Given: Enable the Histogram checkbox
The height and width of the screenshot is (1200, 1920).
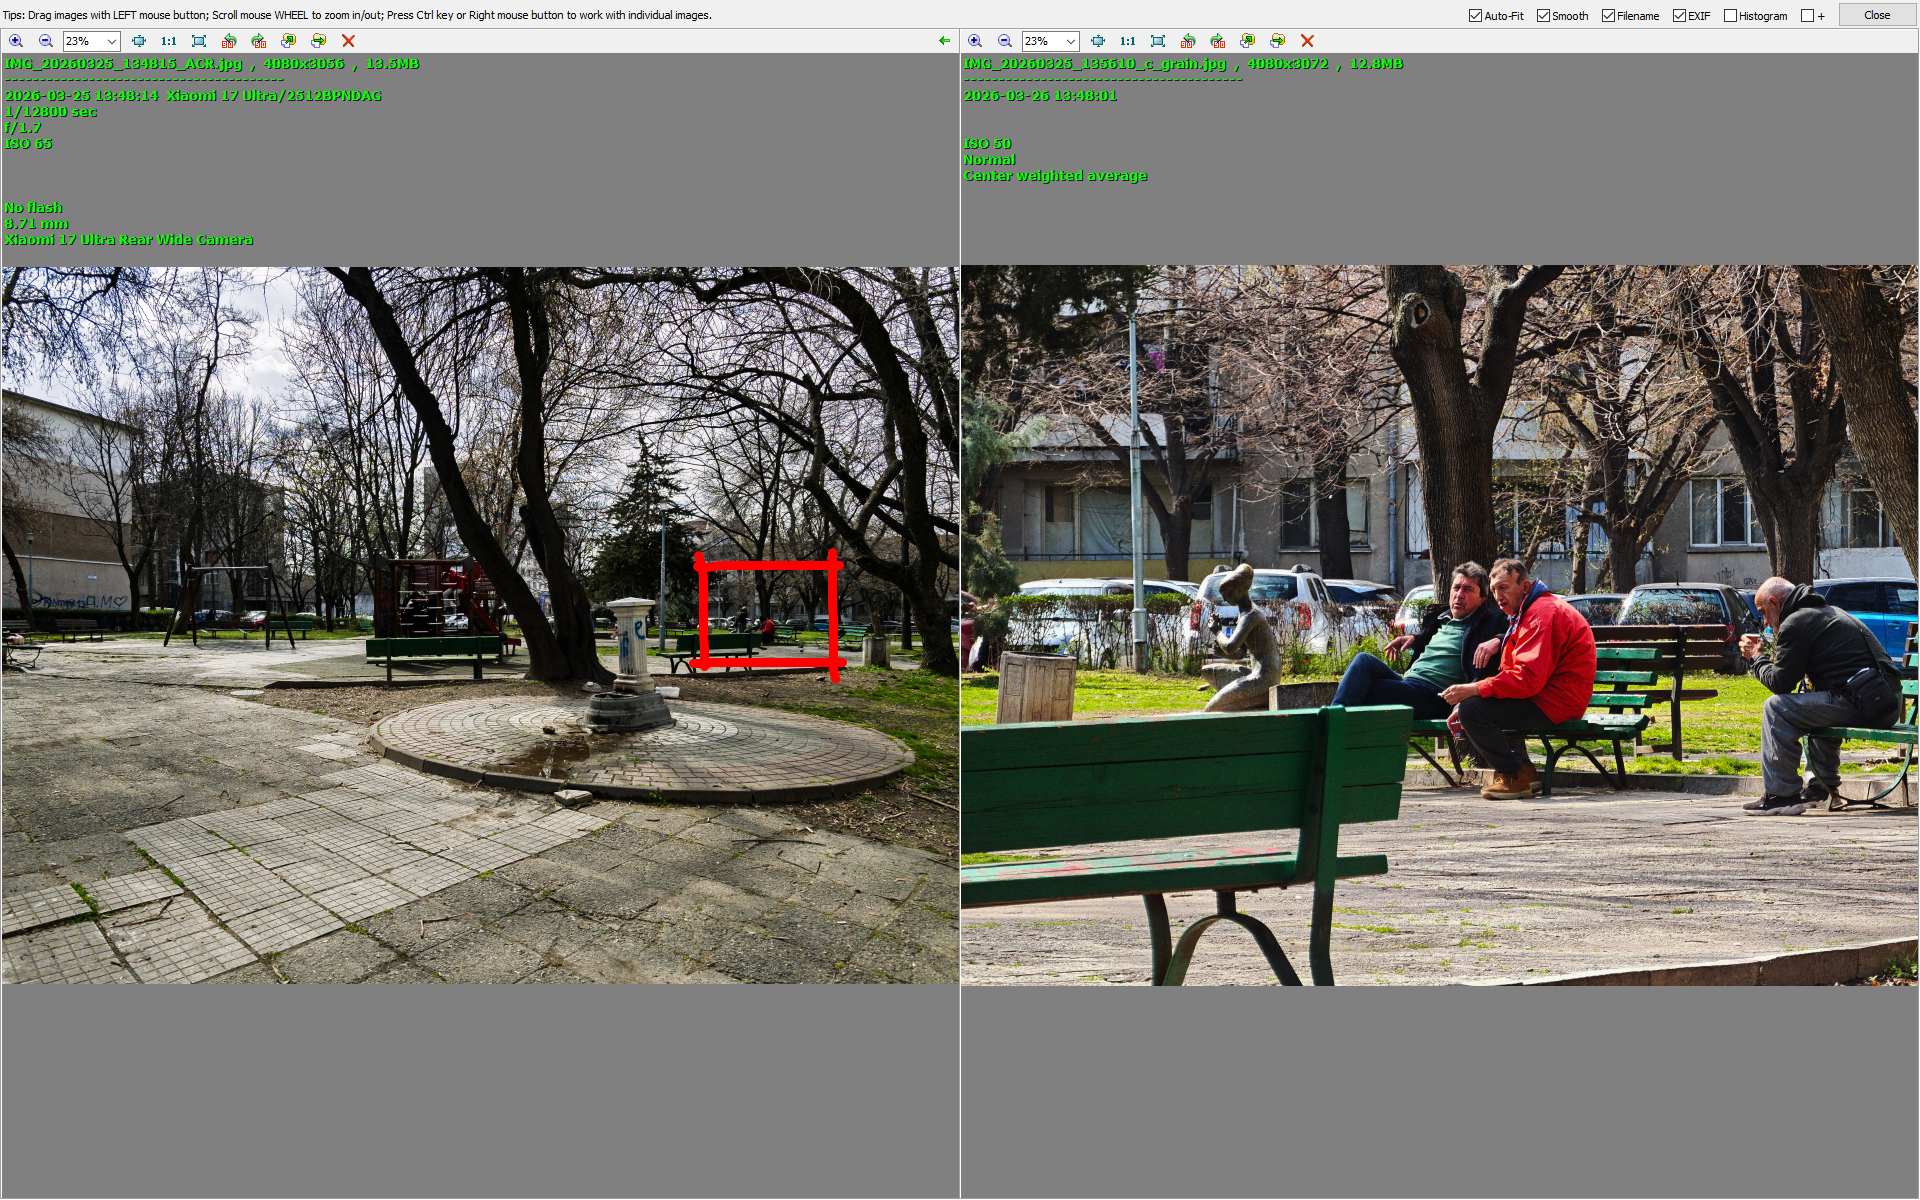Looking at the screenshot, I should 1730,15.
